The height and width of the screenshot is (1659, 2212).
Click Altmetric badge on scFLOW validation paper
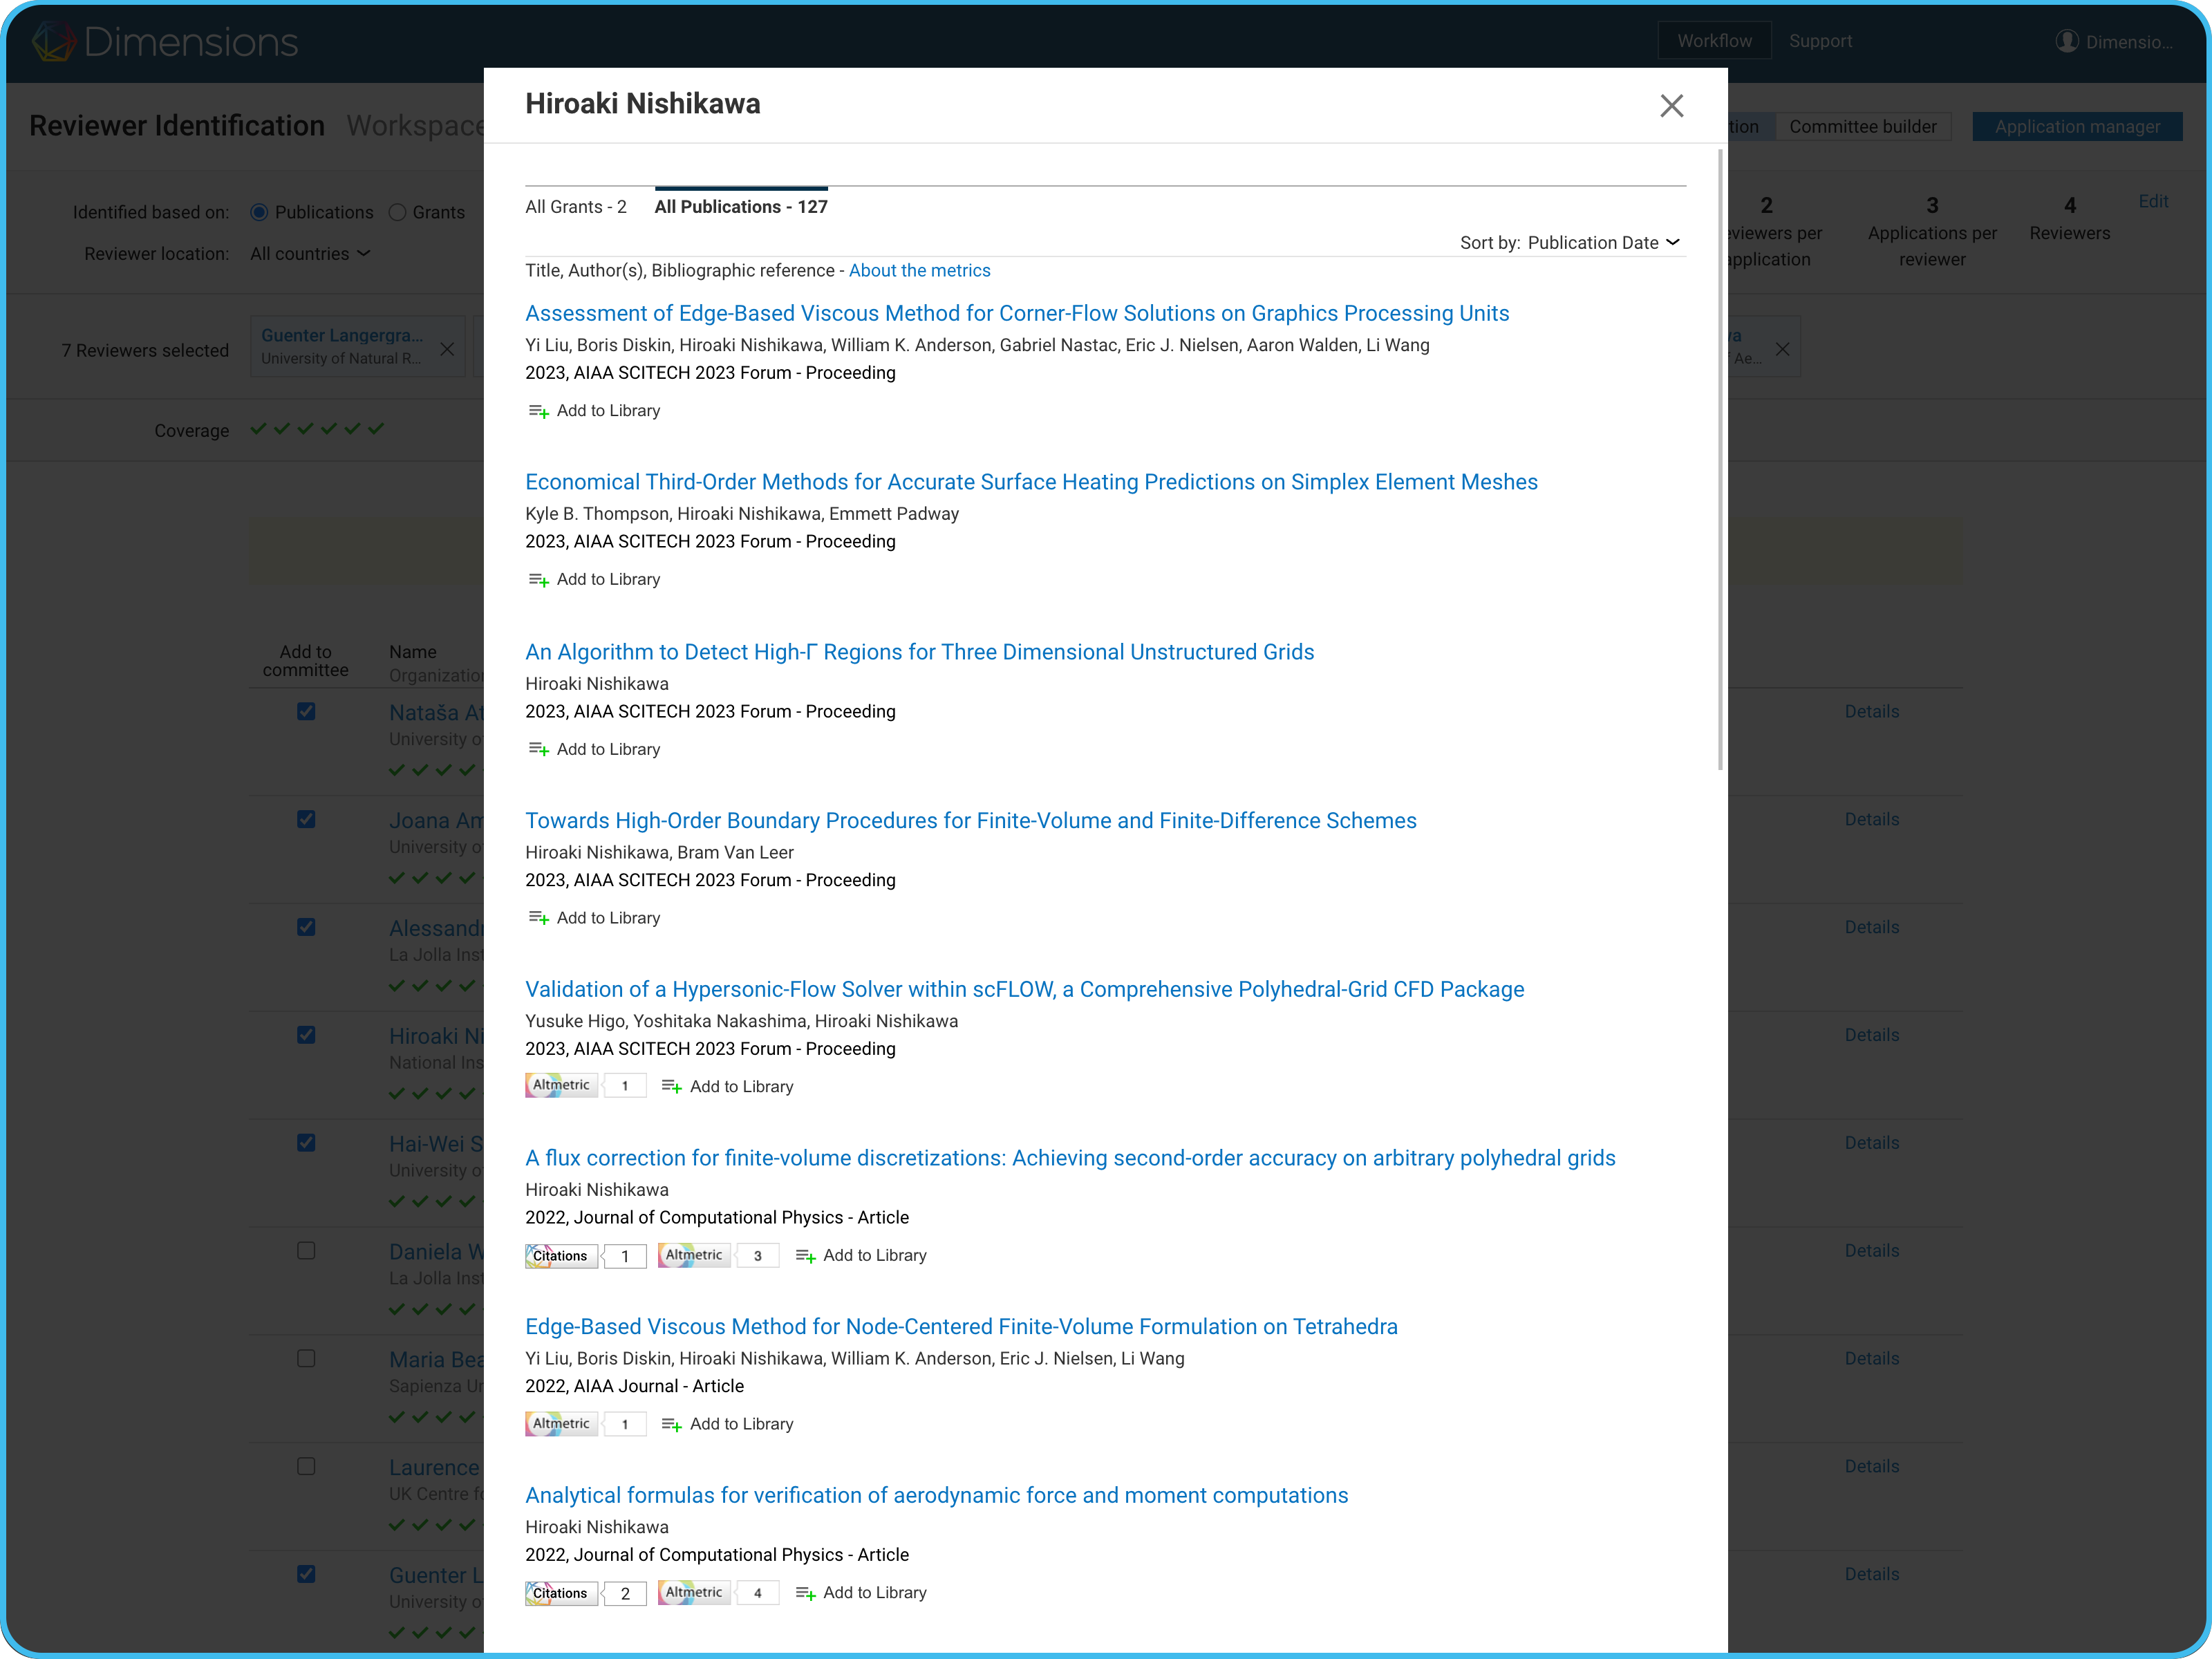coord(561,1086)
